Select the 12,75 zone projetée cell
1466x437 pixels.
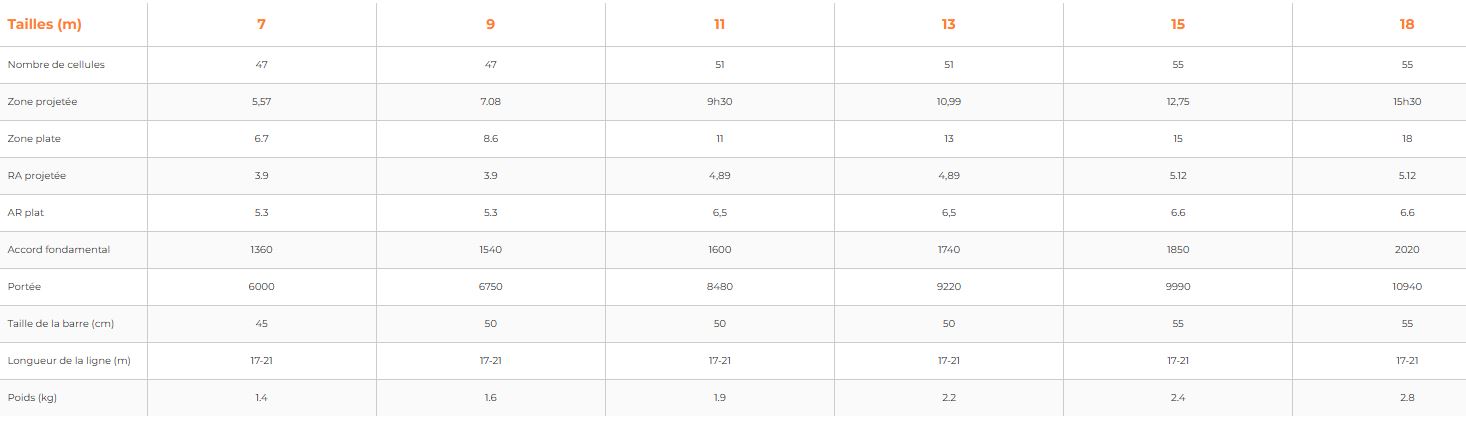(1177, 102)
